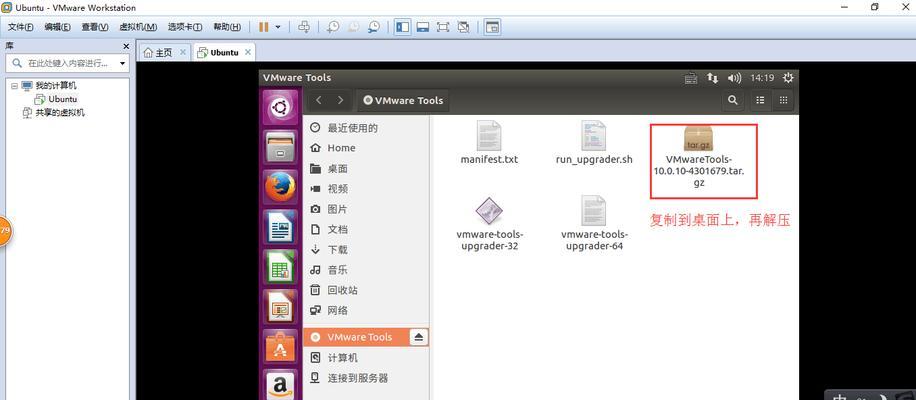Viewport: 916px width, 400px height.
Task: Open the 选项卡(T) menu
Action: click(x=185, y=27)
